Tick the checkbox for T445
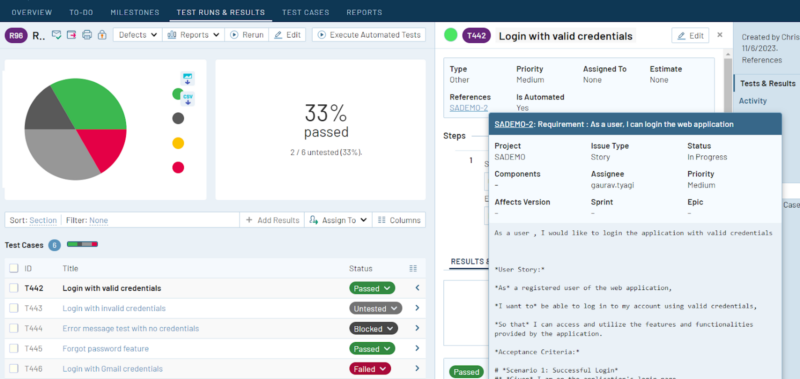Image resolution: width=800 pixels, height=379 pixels. [x=14, y=348]
